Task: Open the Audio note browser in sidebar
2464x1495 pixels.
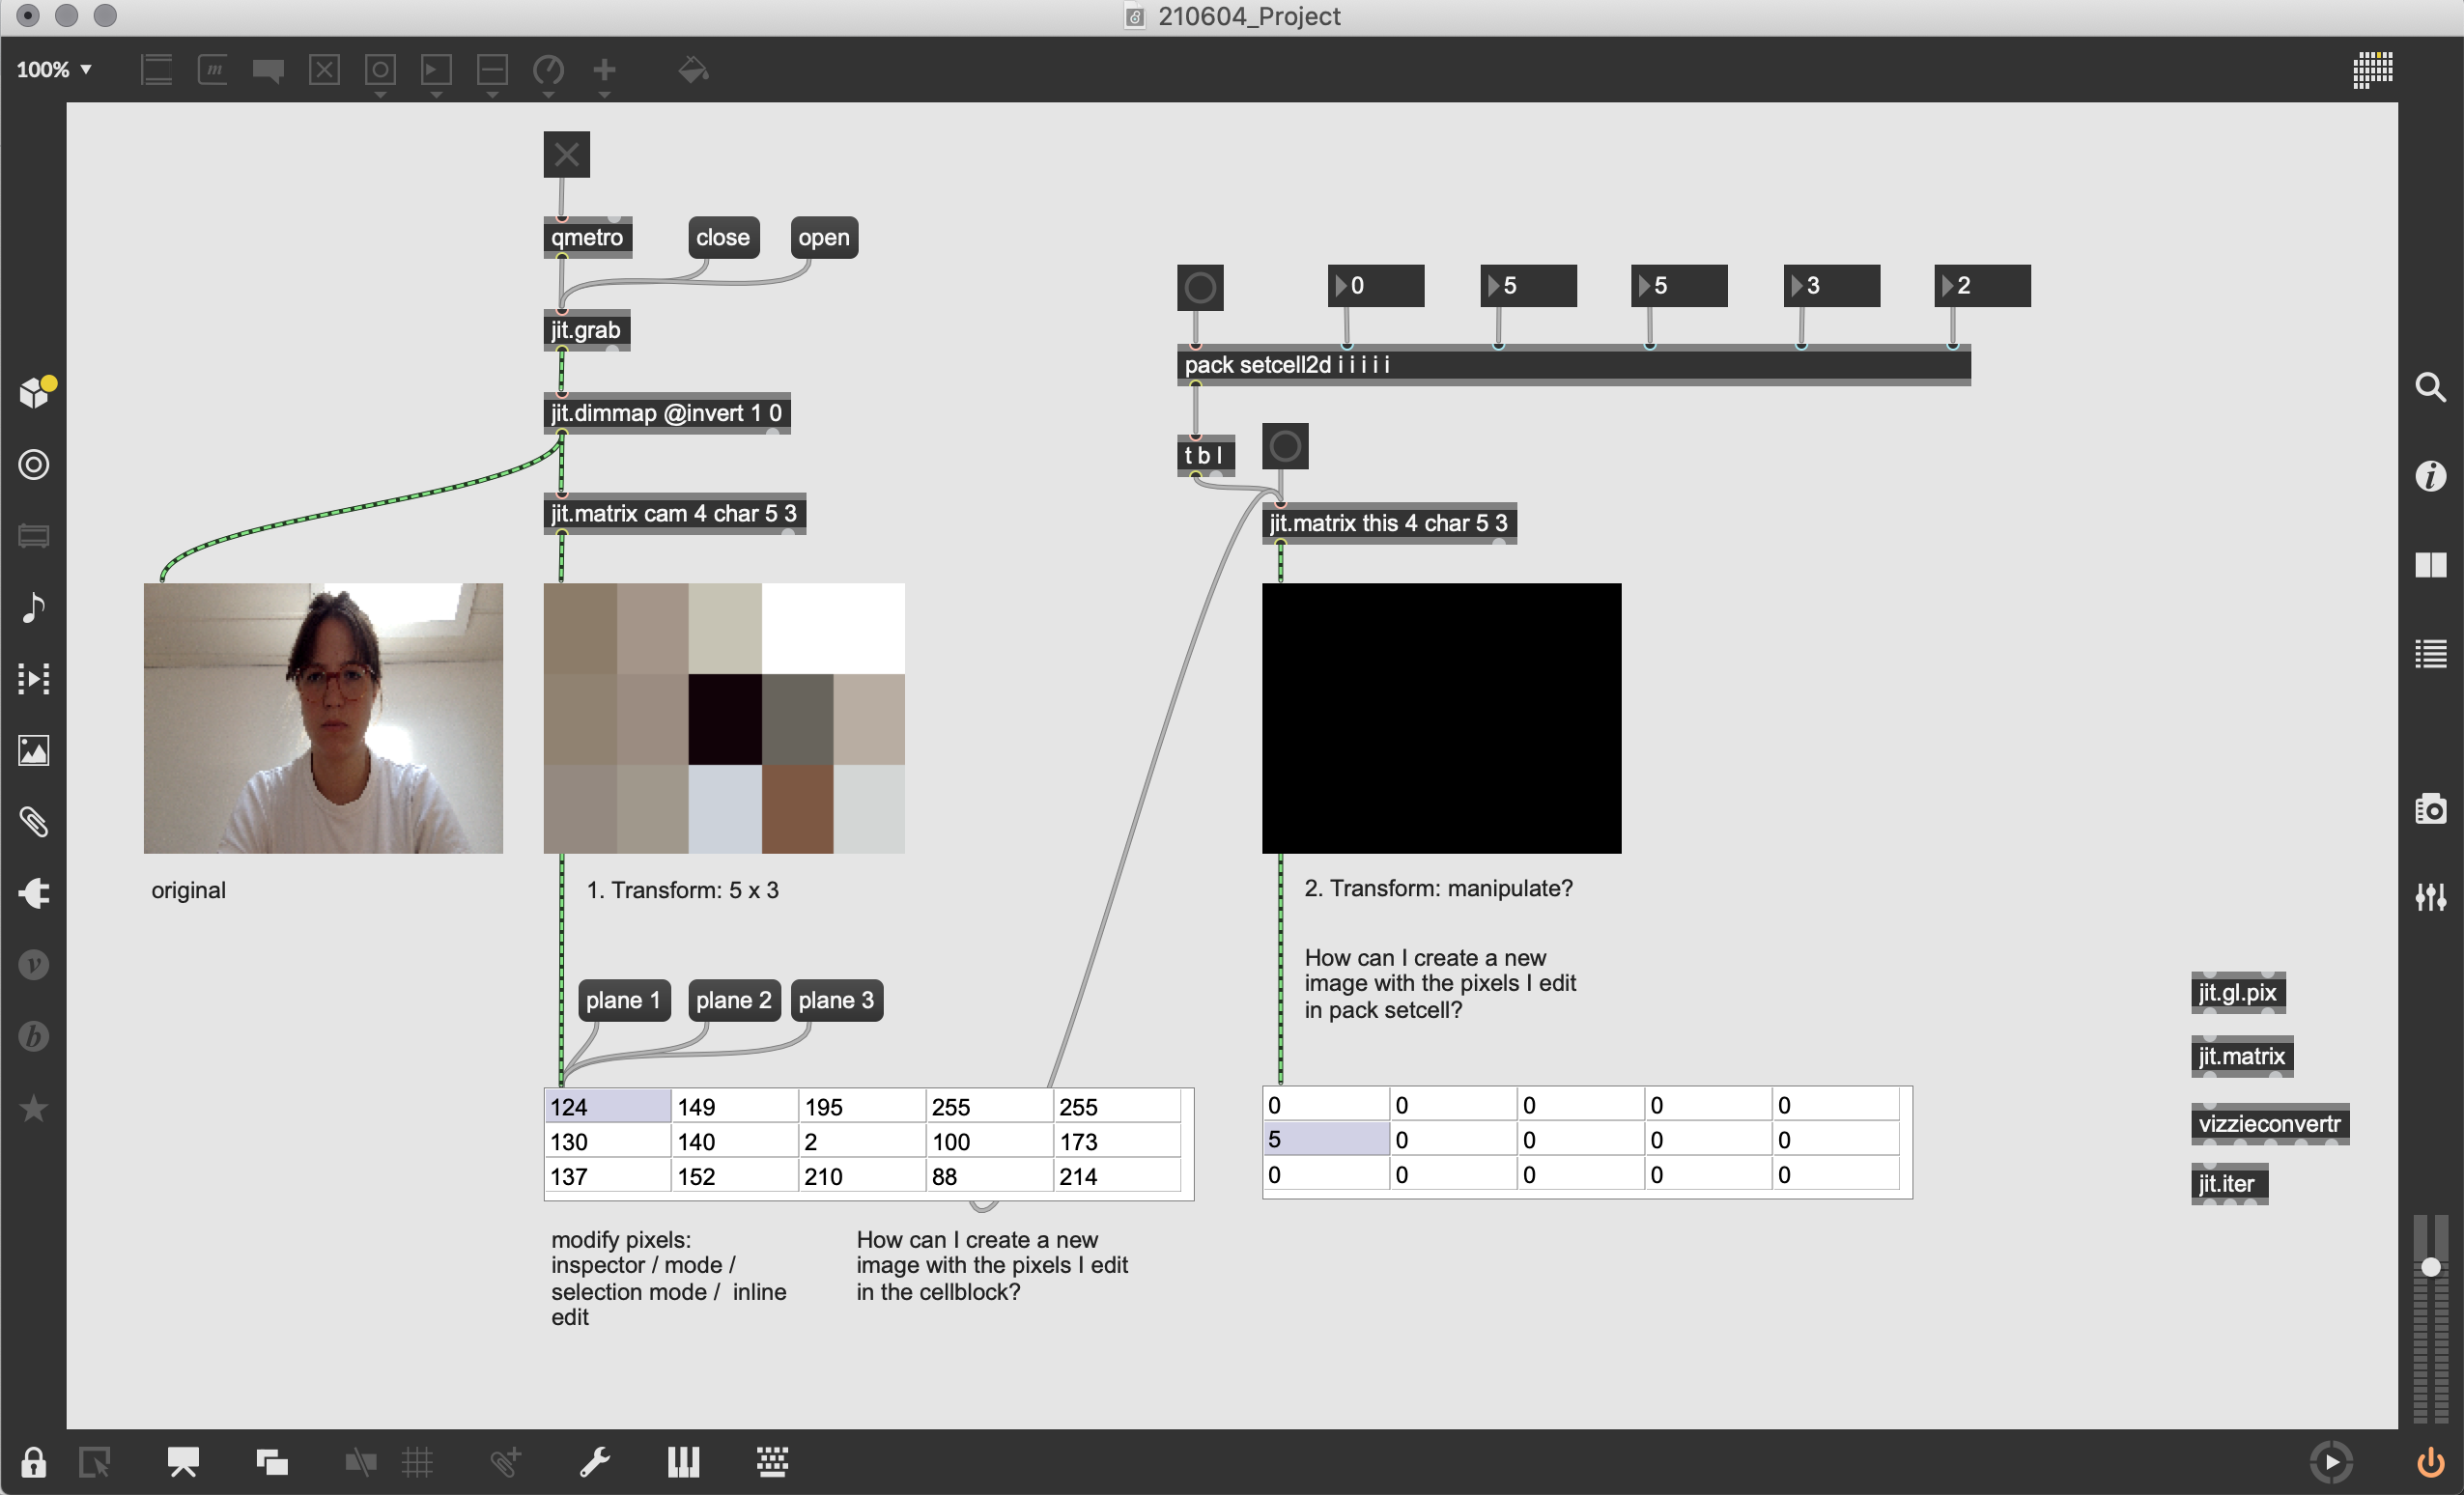Action: click(x=34, y=607)
